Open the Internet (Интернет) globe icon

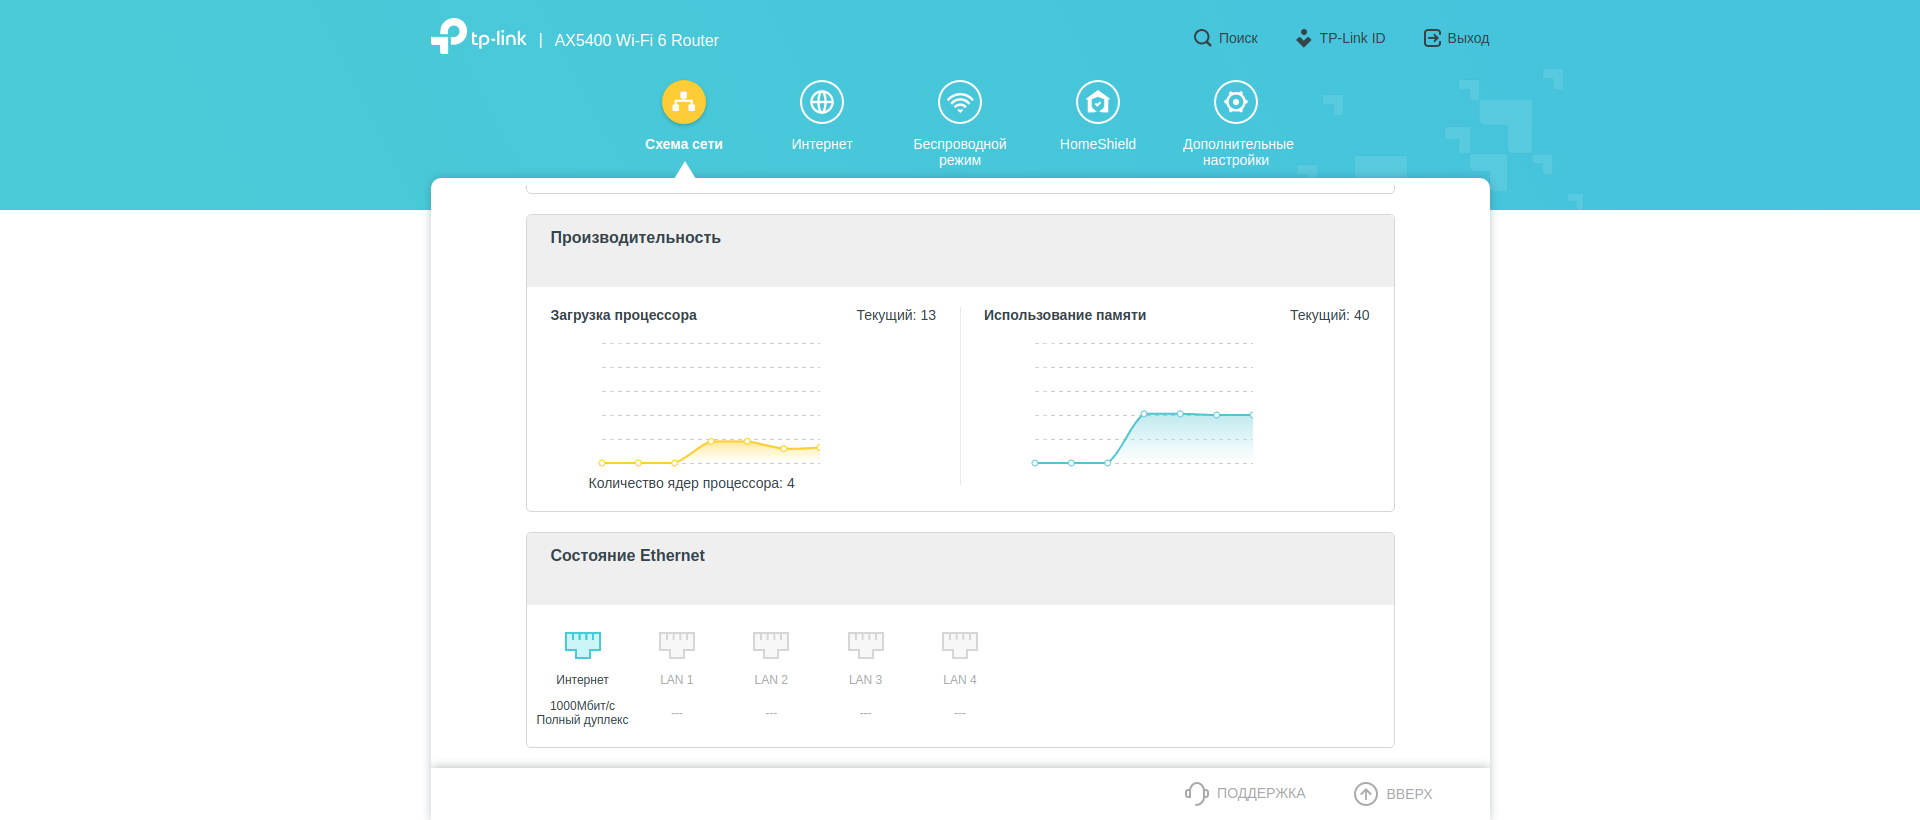coord(822,102)
